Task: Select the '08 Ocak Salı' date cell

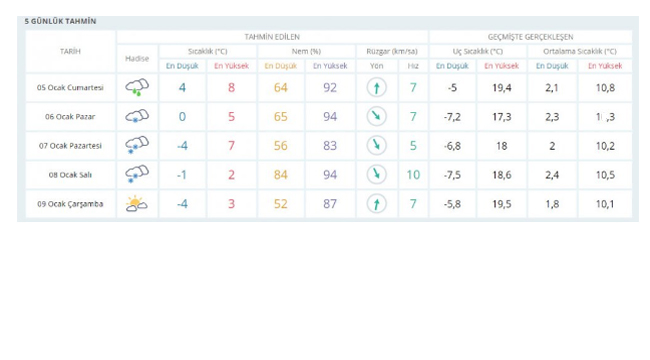Action: click(x=70, y=175)
